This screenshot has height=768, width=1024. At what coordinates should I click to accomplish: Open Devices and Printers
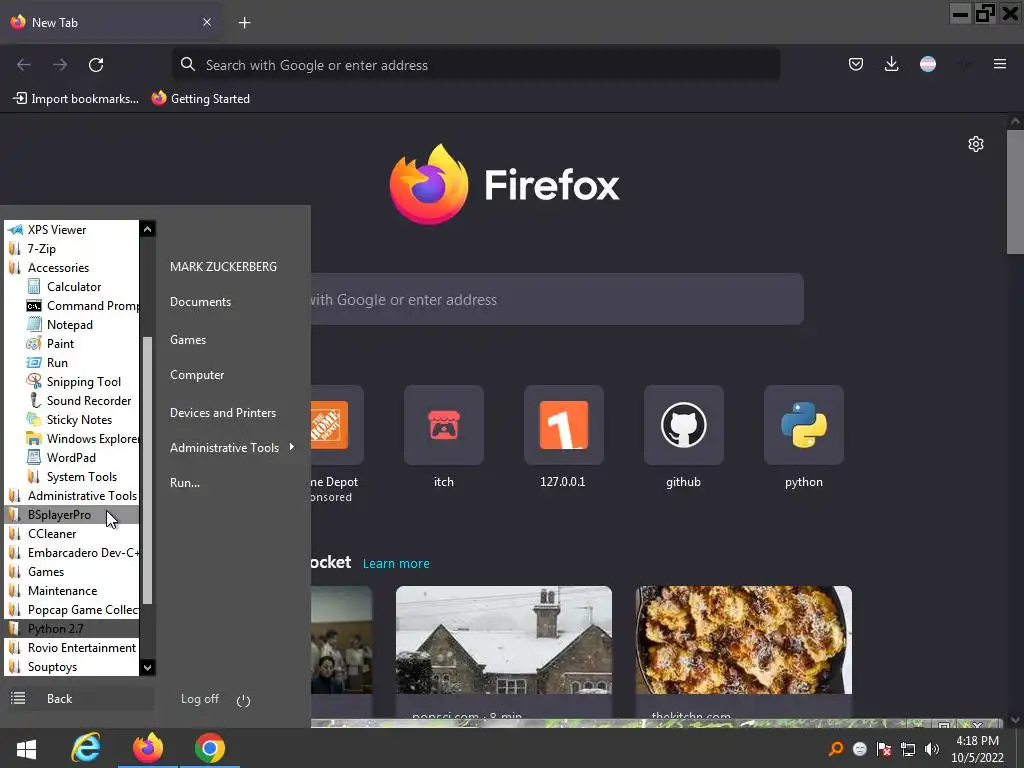(x=223, y=413)
